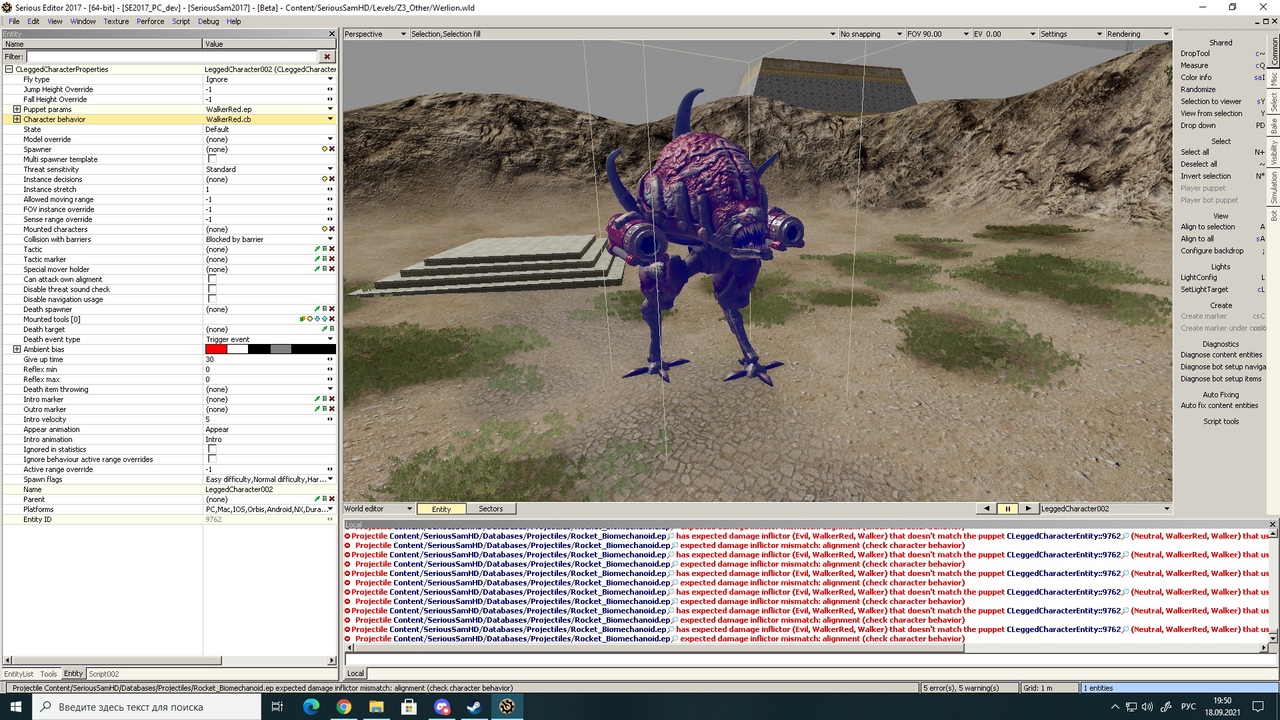Pick Special mover holder entity
Image resolution: width=1280 pixels, height=720 pixels.
tap(317, 269)
